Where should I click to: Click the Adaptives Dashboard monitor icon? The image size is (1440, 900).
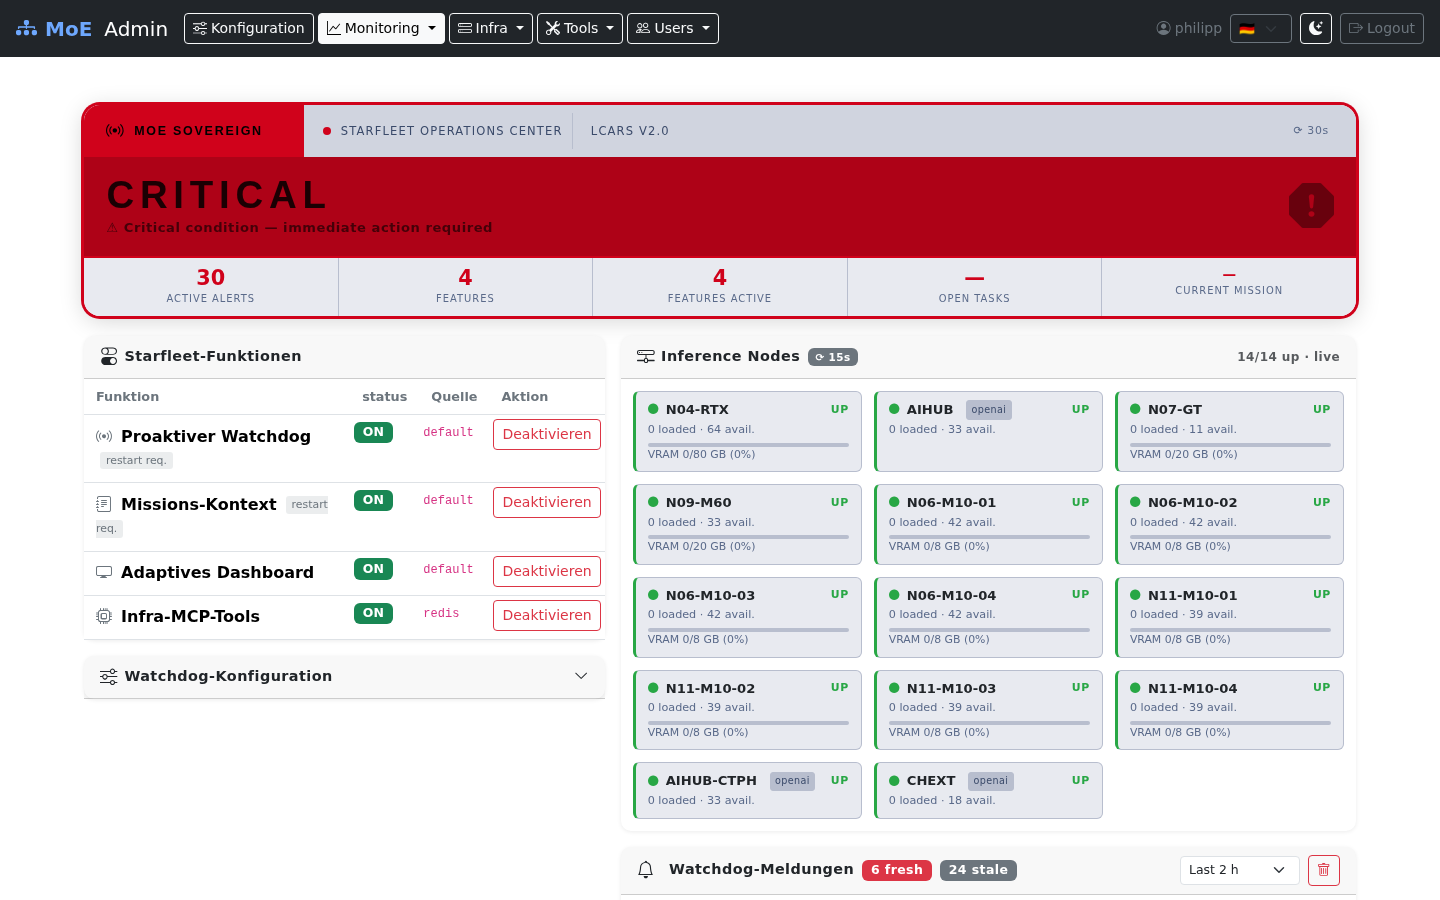104,572
